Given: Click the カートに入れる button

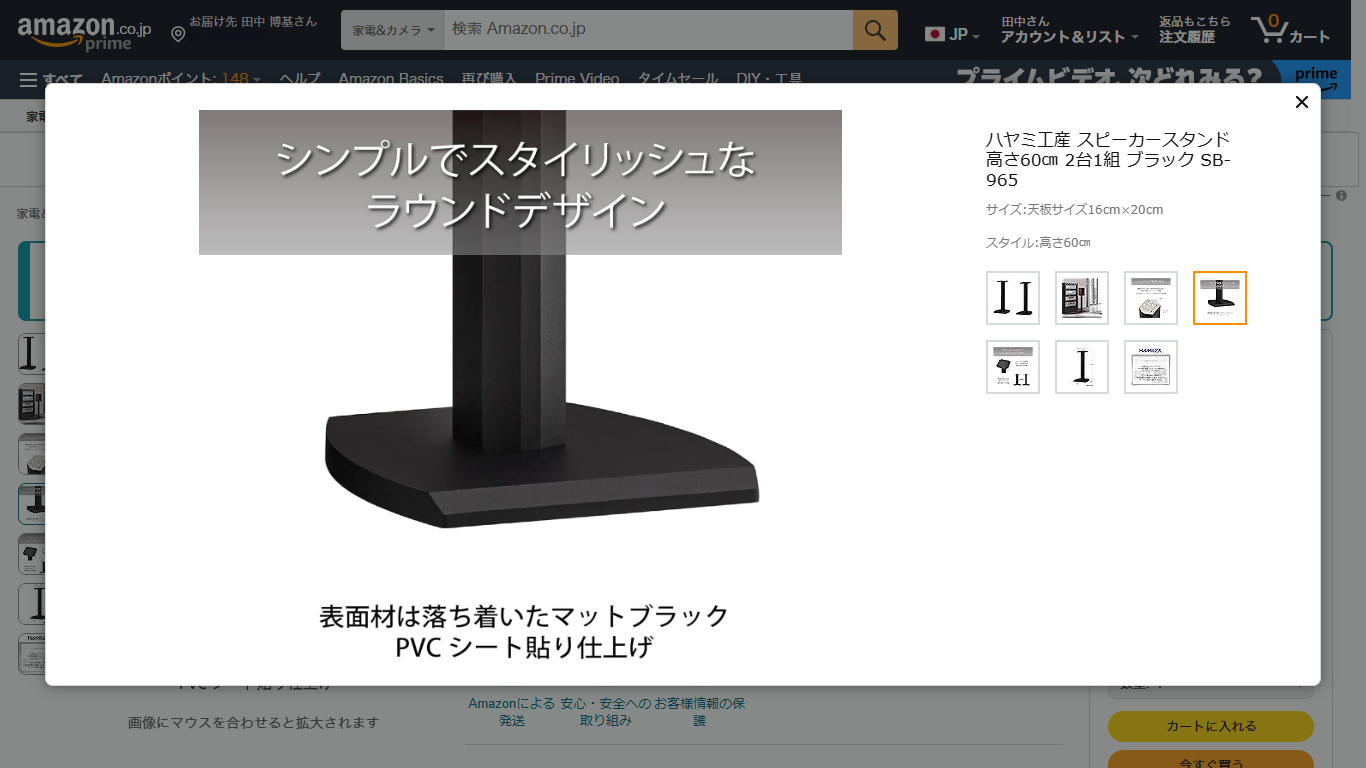Looking at the screenshot, I should click(x=1210, y=726).
